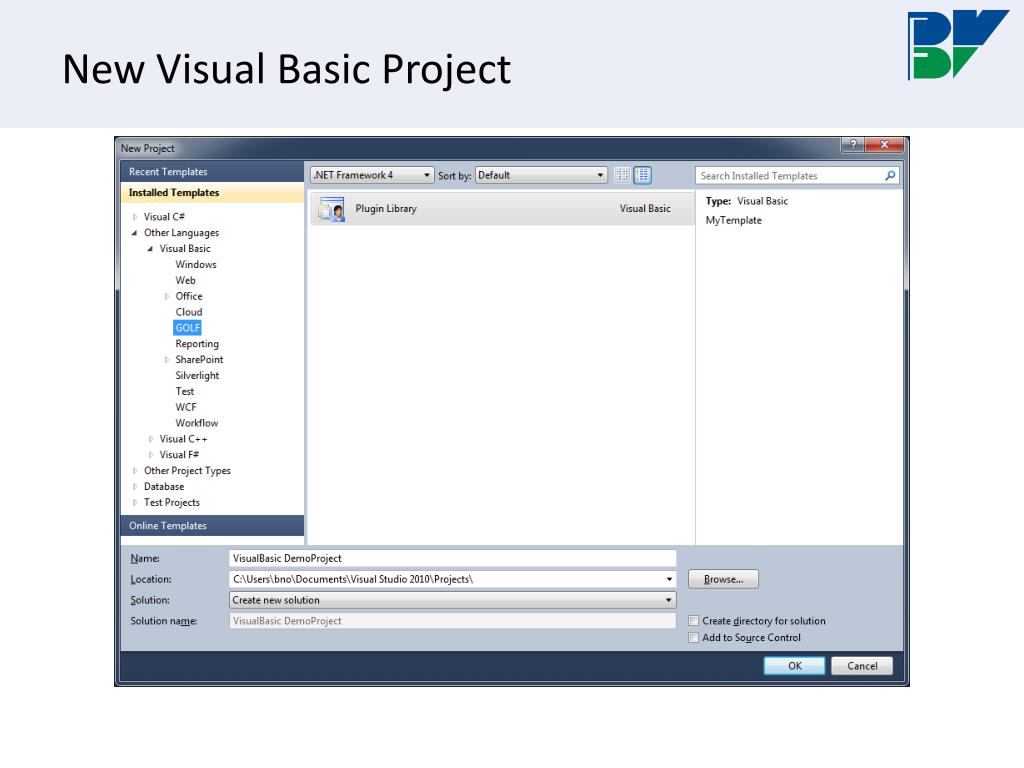The image size is (1024, 768).
Task: Expand the Visual C# node
Action: pyautogui.click(x=135, y=217)
